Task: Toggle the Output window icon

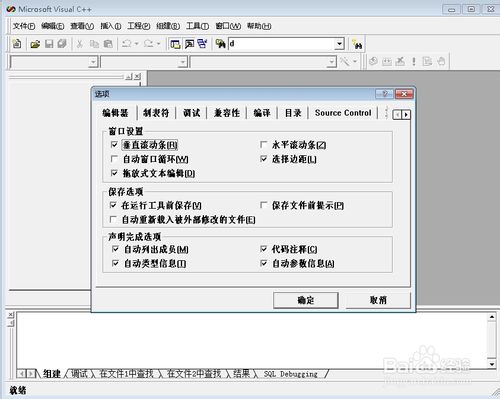Action: coord(189,44)
